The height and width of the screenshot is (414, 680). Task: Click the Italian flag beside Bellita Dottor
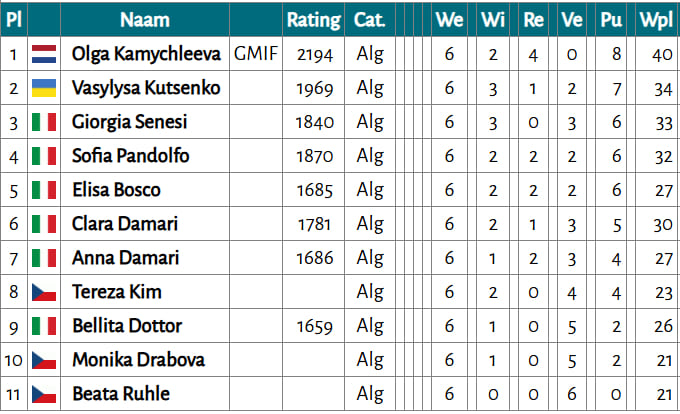pos(44,326)
